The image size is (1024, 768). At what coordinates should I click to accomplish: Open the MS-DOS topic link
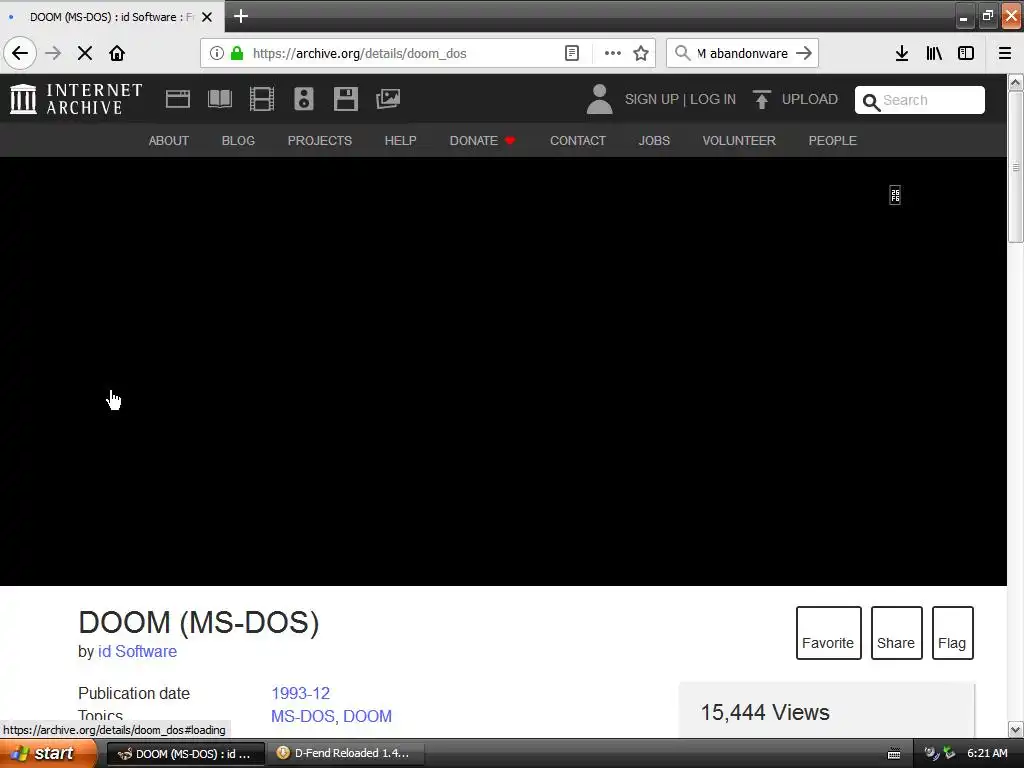tap(302, 716)
